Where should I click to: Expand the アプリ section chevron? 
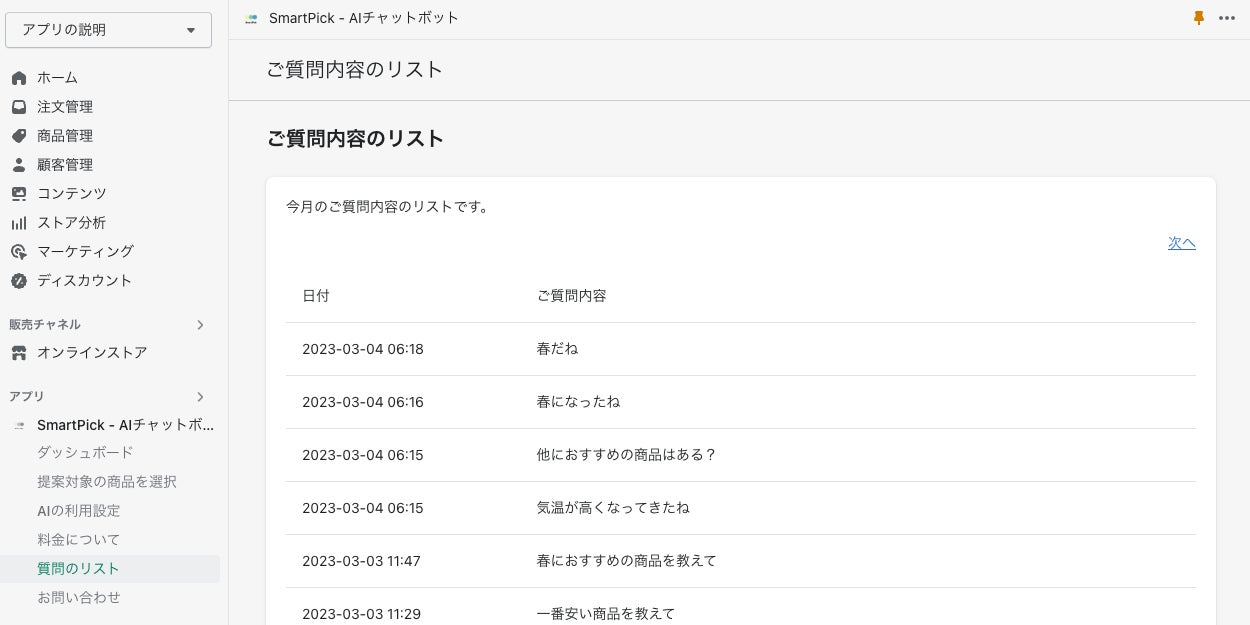pos(200,397)
